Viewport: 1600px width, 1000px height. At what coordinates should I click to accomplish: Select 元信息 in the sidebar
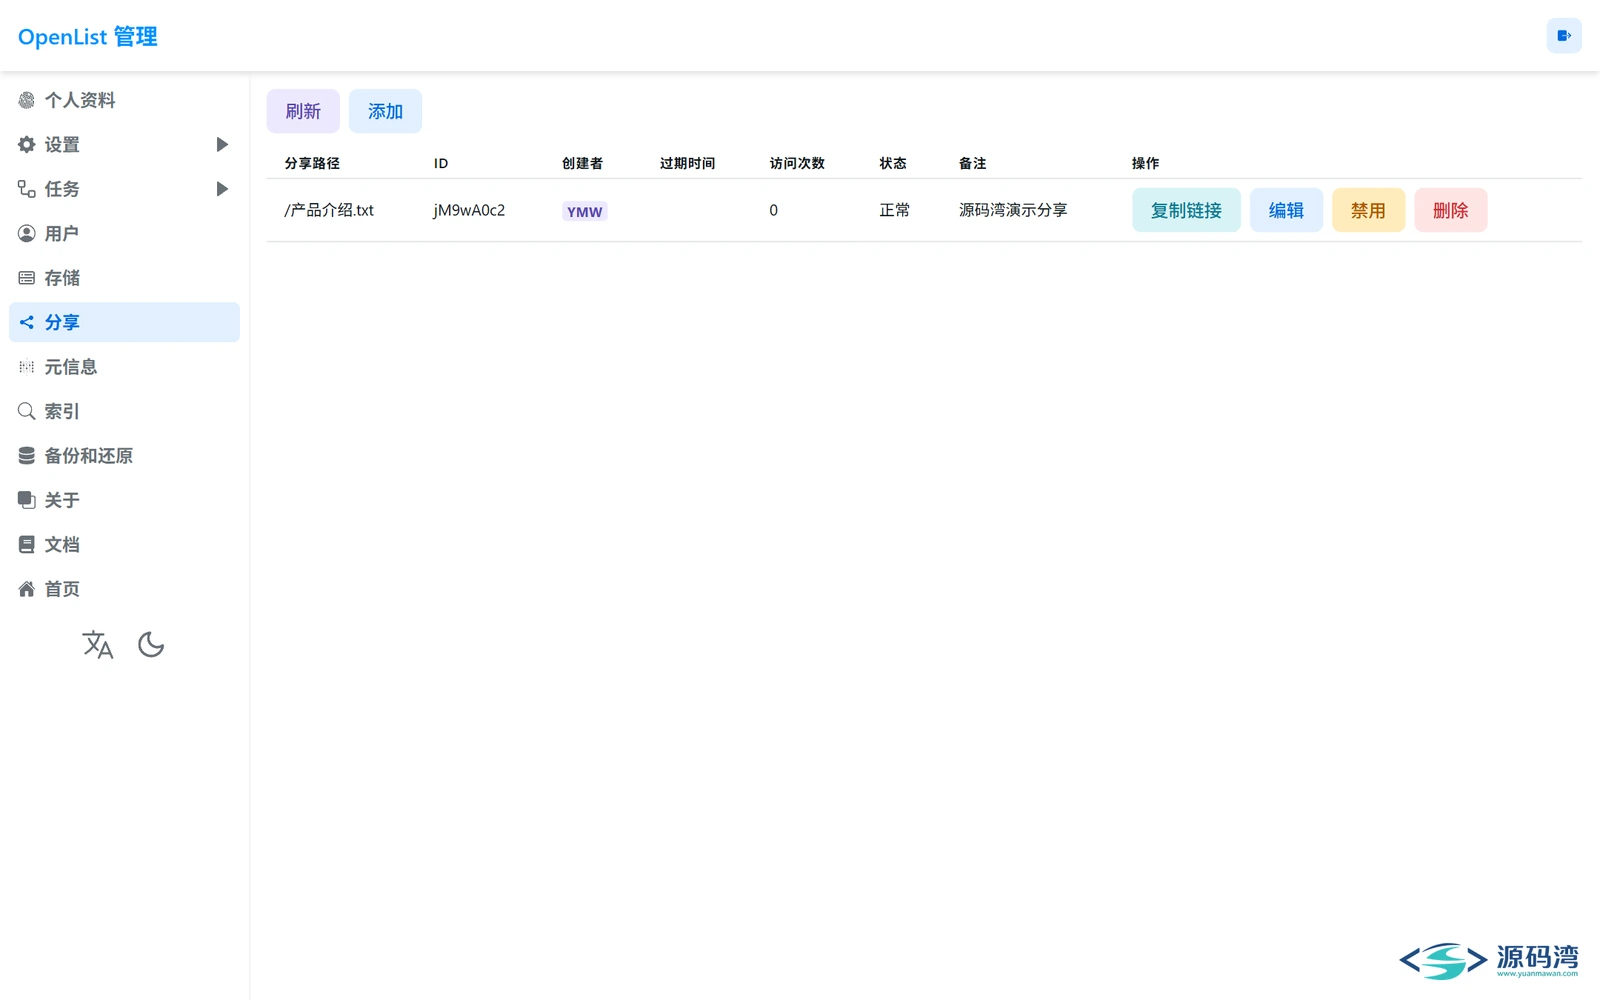(124, 367)
